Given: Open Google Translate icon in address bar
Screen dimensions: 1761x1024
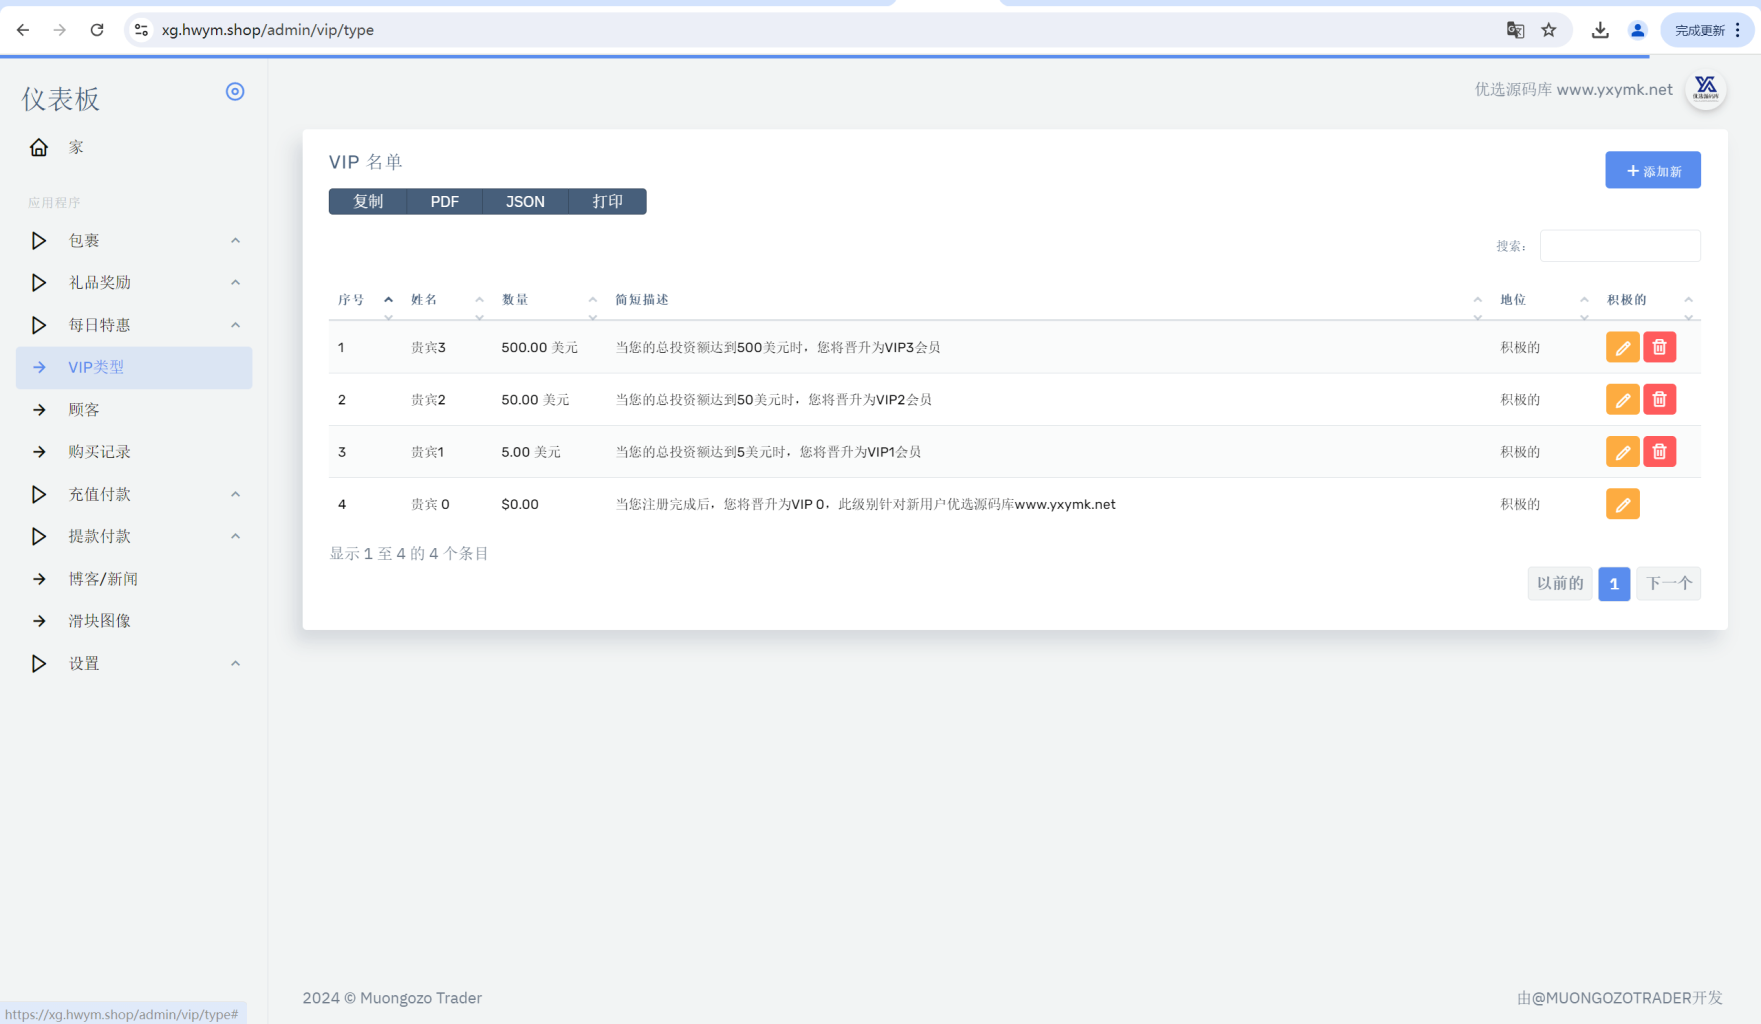Looking at the screenshot, I should coord(1515,30).
